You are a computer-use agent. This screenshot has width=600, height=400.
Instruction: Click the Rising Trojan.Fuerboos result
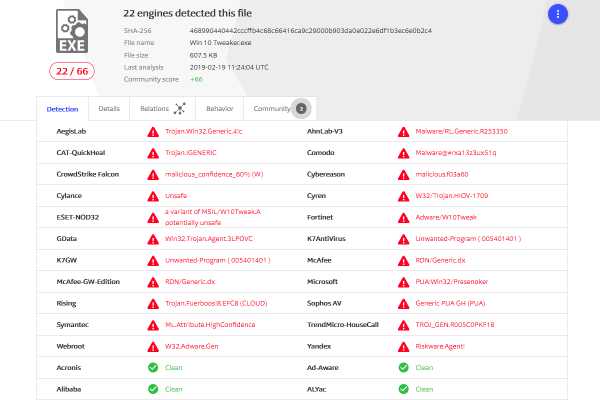pos(216,303)
